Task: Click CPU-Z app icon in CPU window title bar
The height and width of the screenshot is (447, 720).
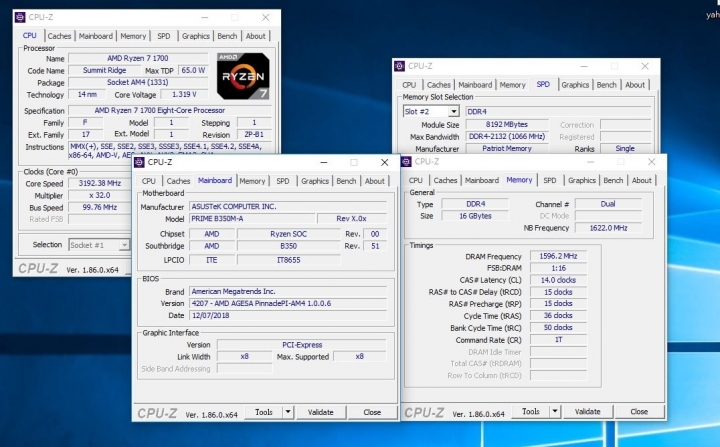Action: click(20, 17)
